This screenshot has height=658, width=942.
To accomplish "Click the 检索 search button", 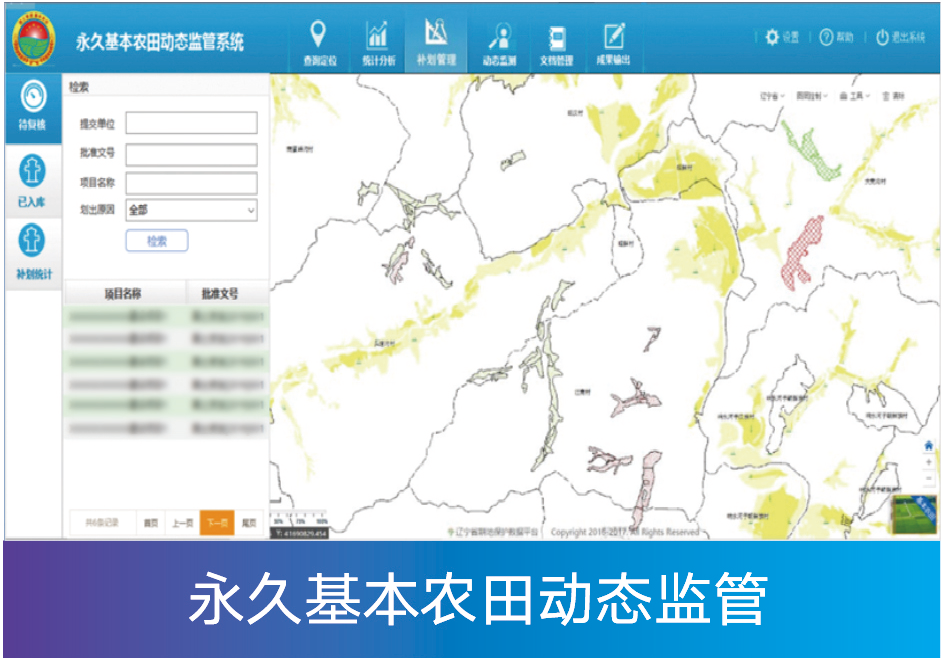I will (156, 241).
